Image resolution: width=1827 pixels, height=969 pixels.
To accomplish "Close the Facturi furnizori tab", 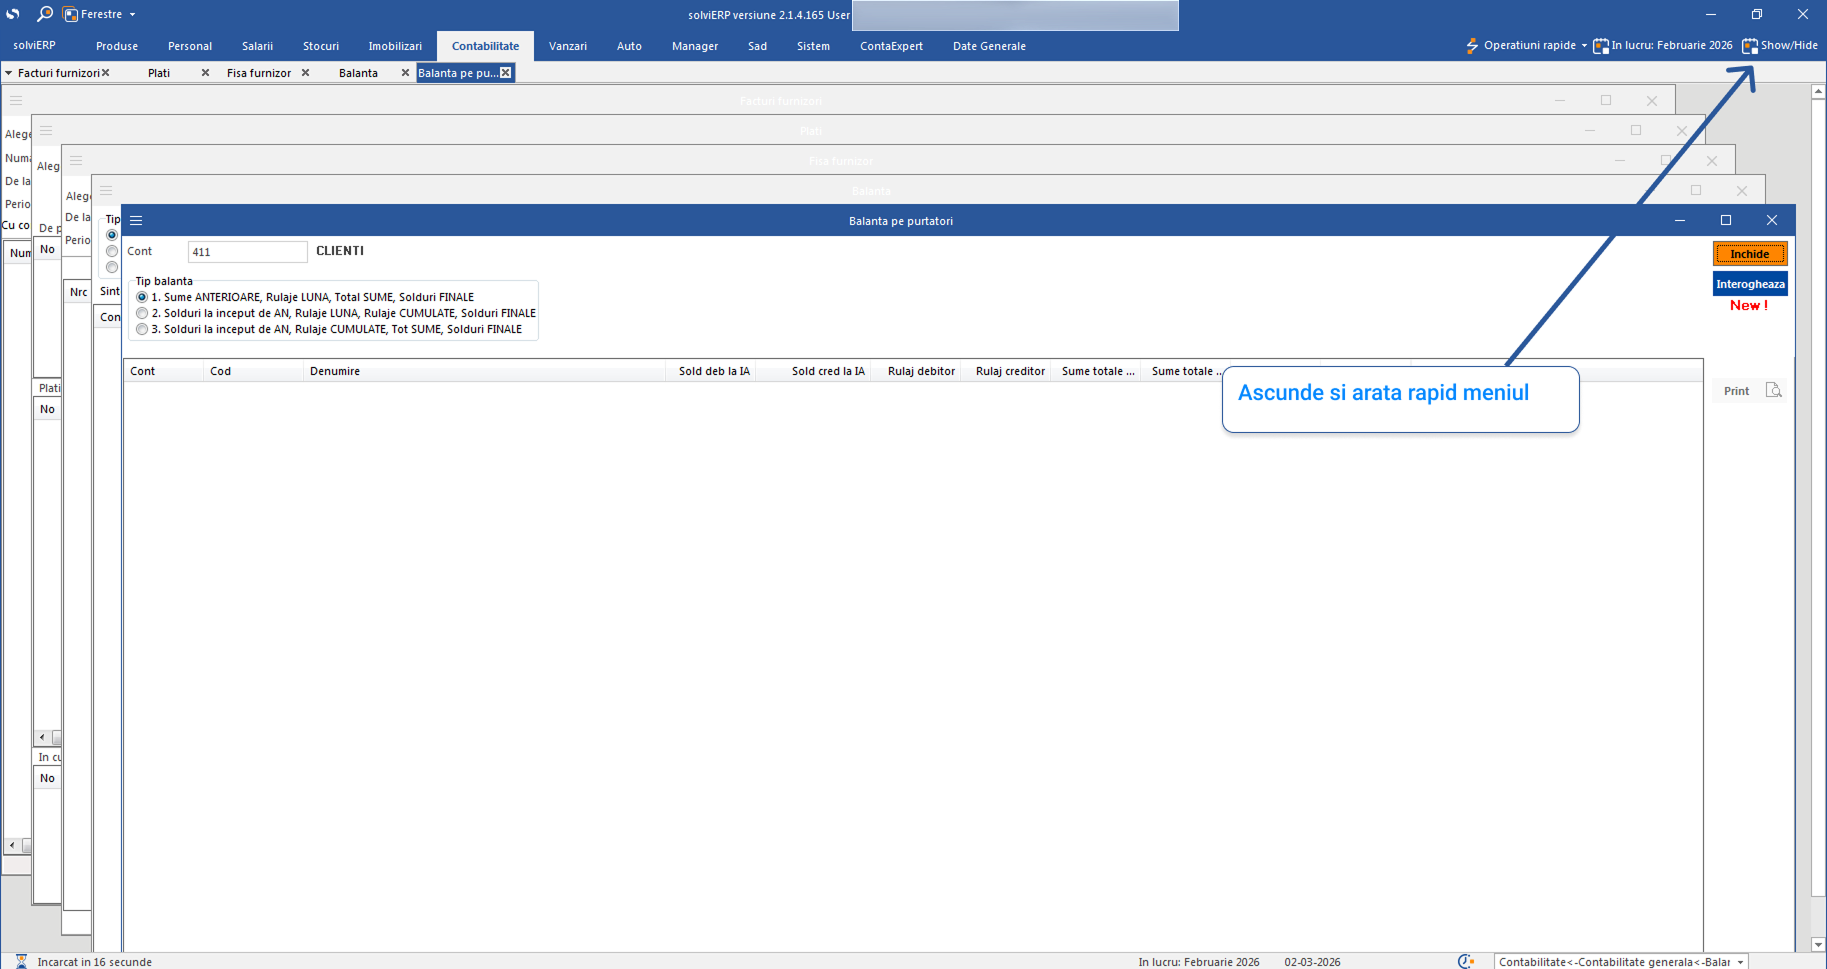I will click(106, 73).
